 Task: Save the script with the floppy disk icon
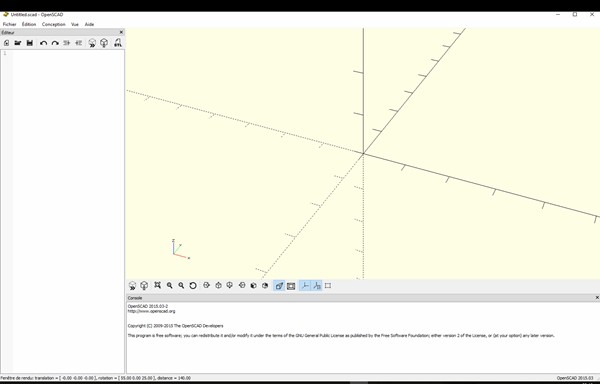click(x=29, y=43)
